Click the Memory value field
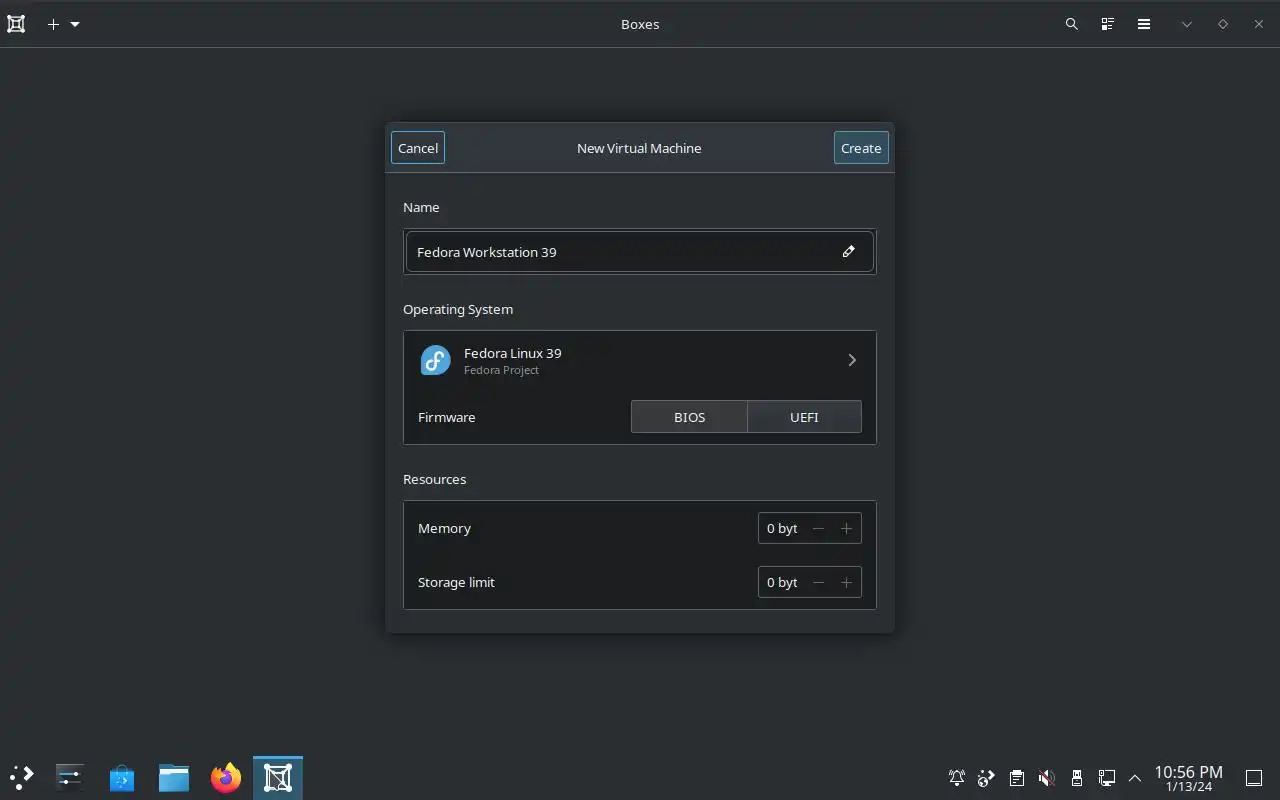Screen dimensions: 1280x800 click(x=783, y=528)
